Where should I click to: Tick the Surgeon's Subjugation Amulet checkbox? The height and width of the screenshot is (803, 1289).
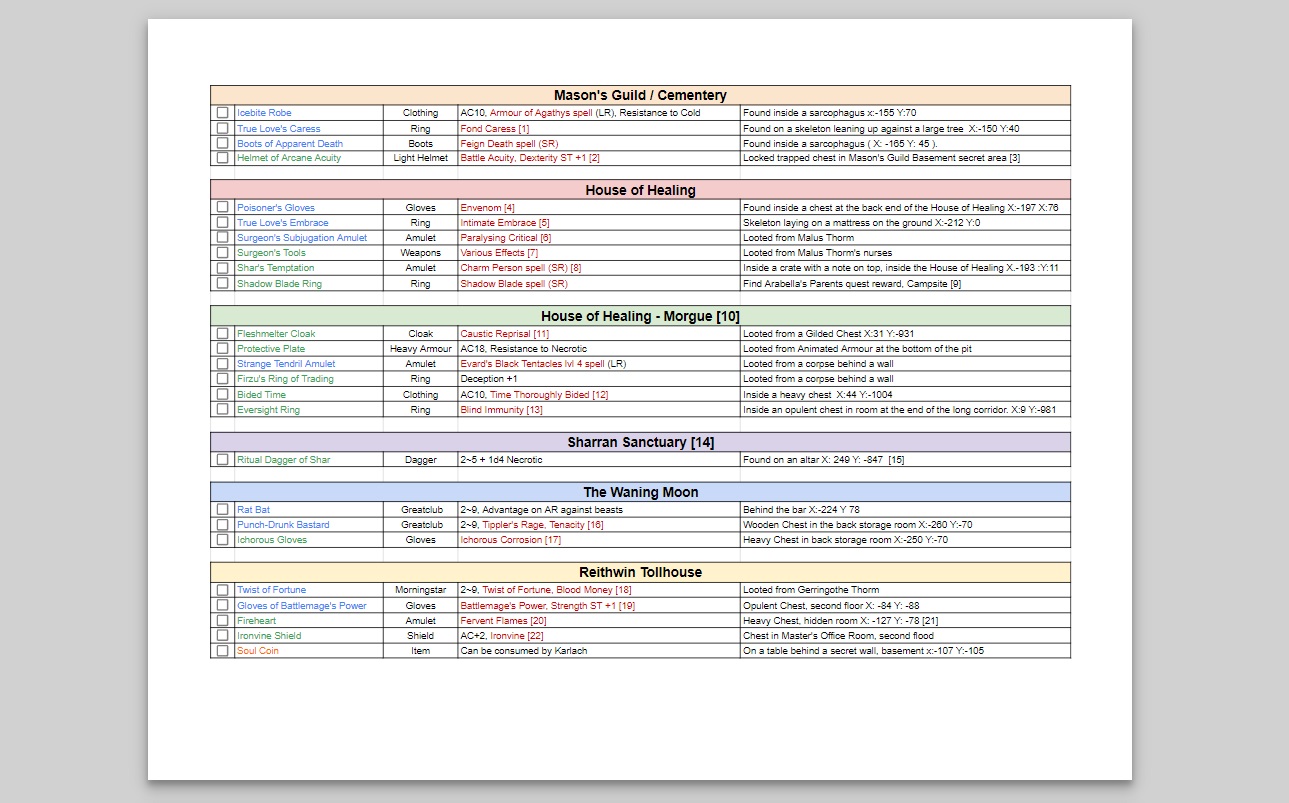[222, 238]
